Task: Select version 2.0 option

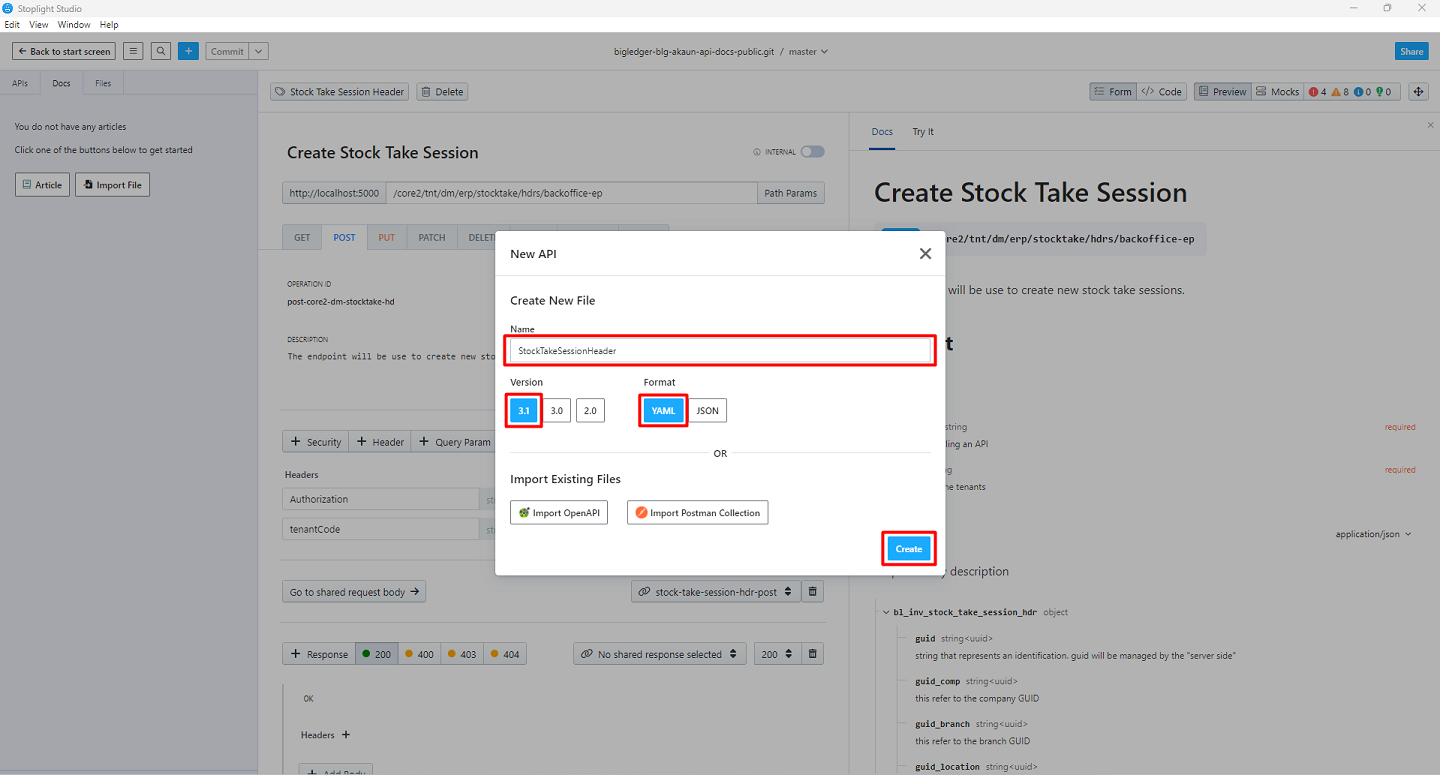Action: (x=590, y=411)
